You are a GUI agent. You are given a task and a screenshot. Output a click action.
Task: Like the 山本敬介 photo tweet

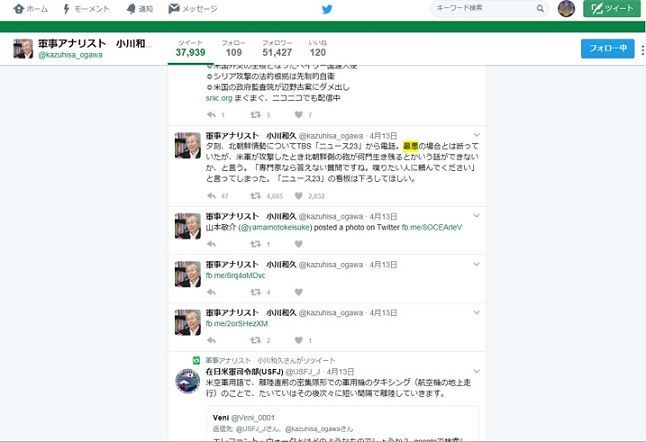pyautogui.click(x=299, y=244)
